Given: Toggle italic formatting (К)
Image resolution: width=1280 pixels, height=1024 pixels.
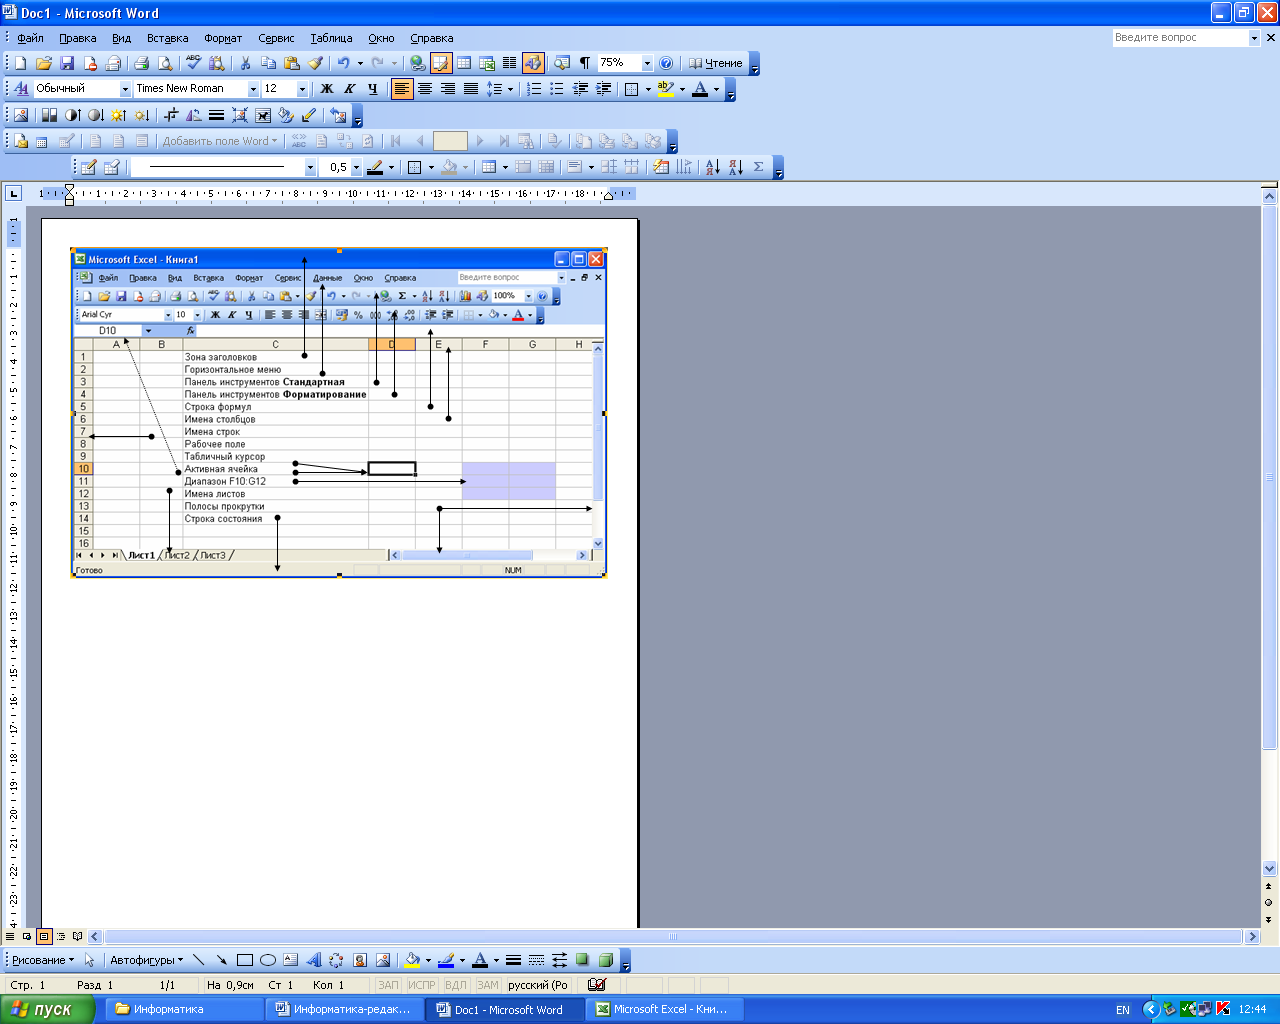Looking at the screenshot, I should click(350, 89).
